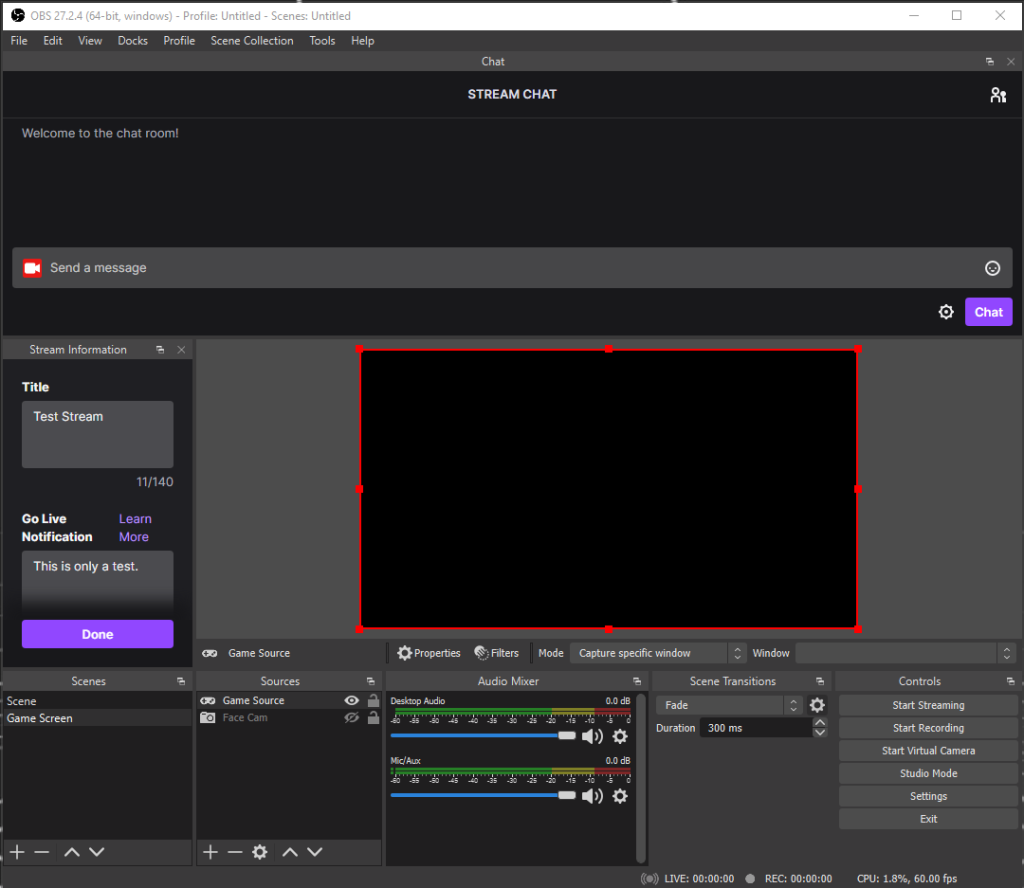
Task: Open Filters for the Game Source
Action: [497, 653]
